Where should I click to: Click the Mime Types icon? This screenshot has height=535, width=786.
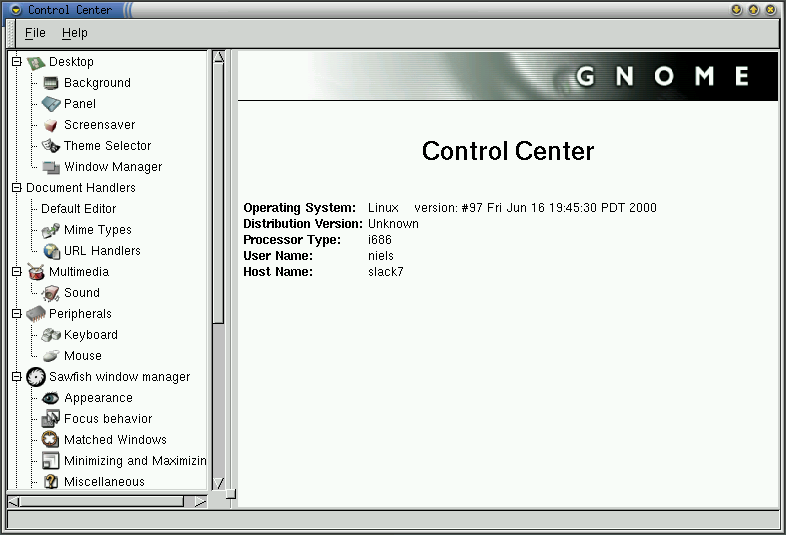[x=51, y=230]
